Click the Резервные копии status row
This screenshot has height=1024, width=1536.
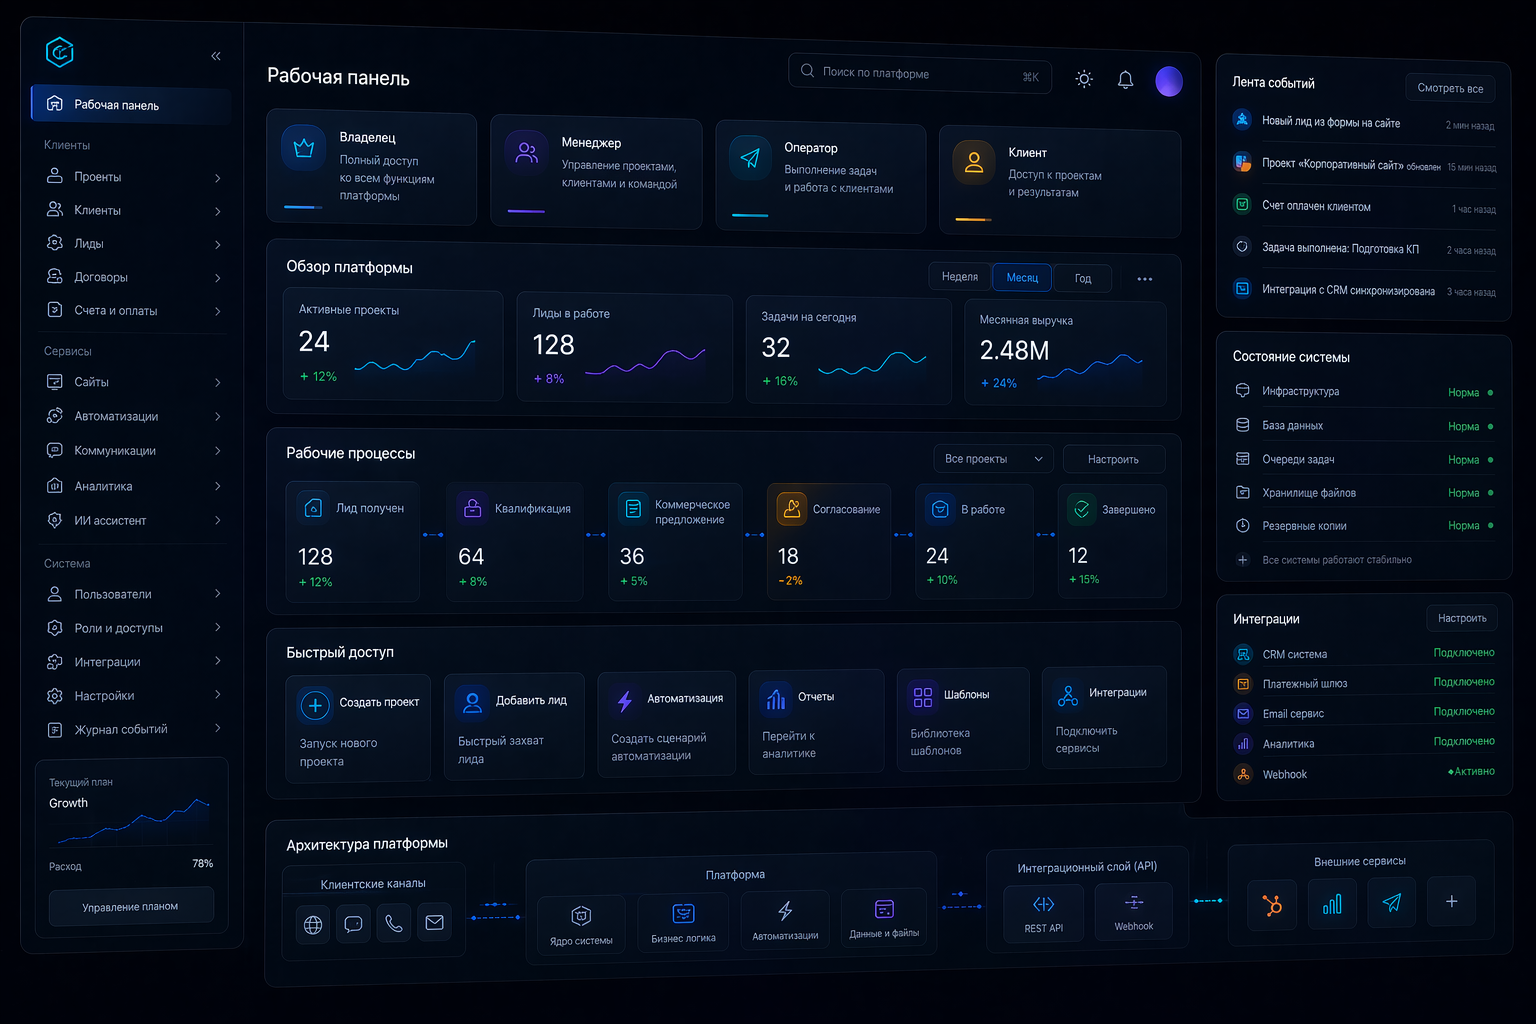(x=1364, y=526)
